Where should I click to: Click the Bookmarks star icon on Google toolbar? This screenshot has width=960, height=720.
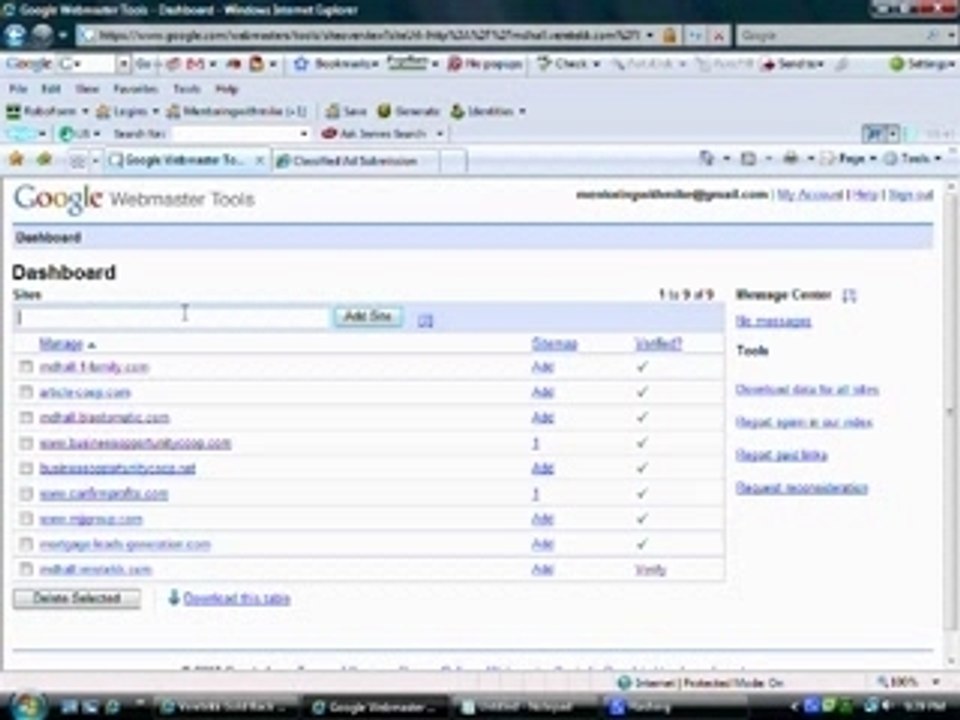301,64
